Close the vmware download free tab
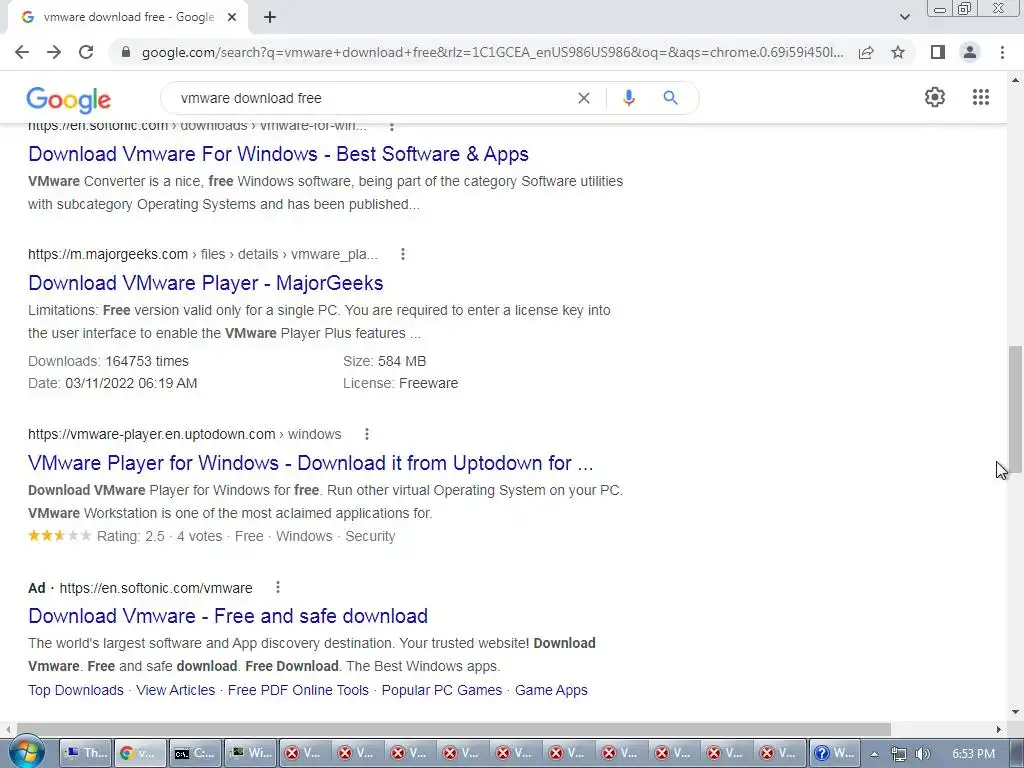Image resolution: width=1024 pixels, height=768 pixels. 232,18
